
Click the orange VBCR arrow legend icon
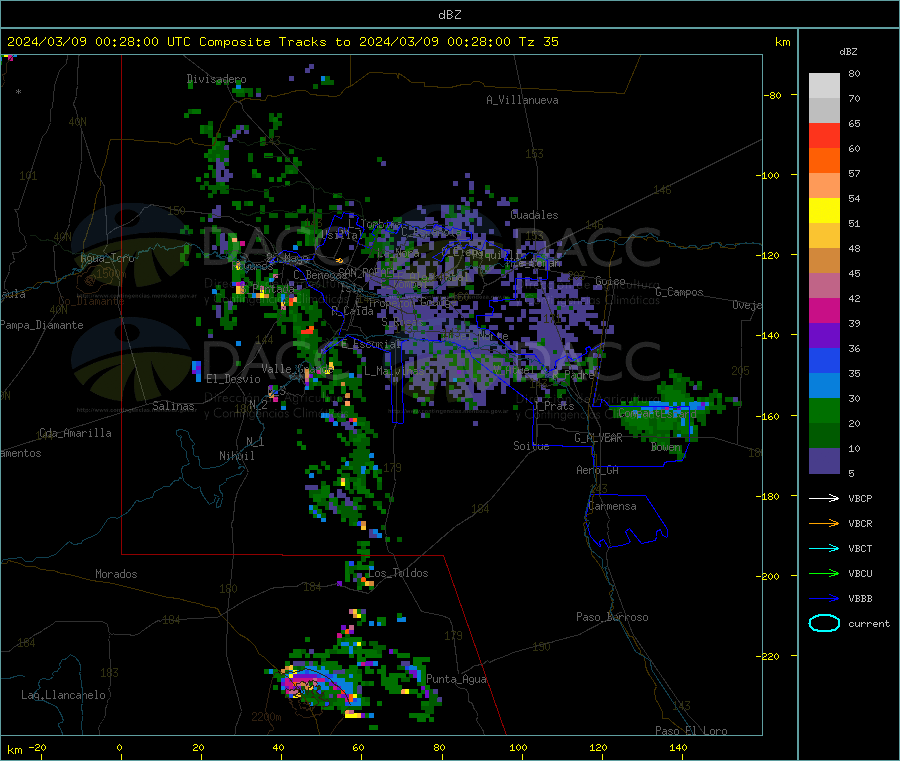coord(824,523)
